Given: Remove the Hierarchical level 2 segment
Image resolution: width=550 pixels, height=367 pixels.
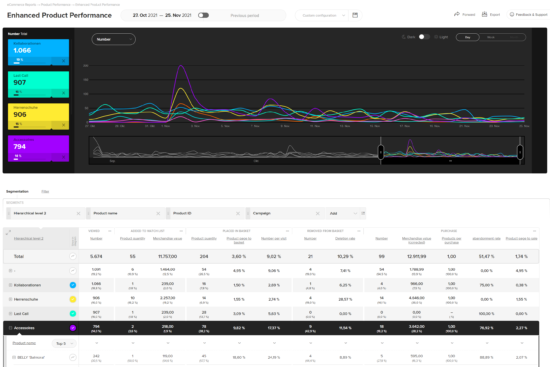Looking at the screenshot, I should point(78,213).
